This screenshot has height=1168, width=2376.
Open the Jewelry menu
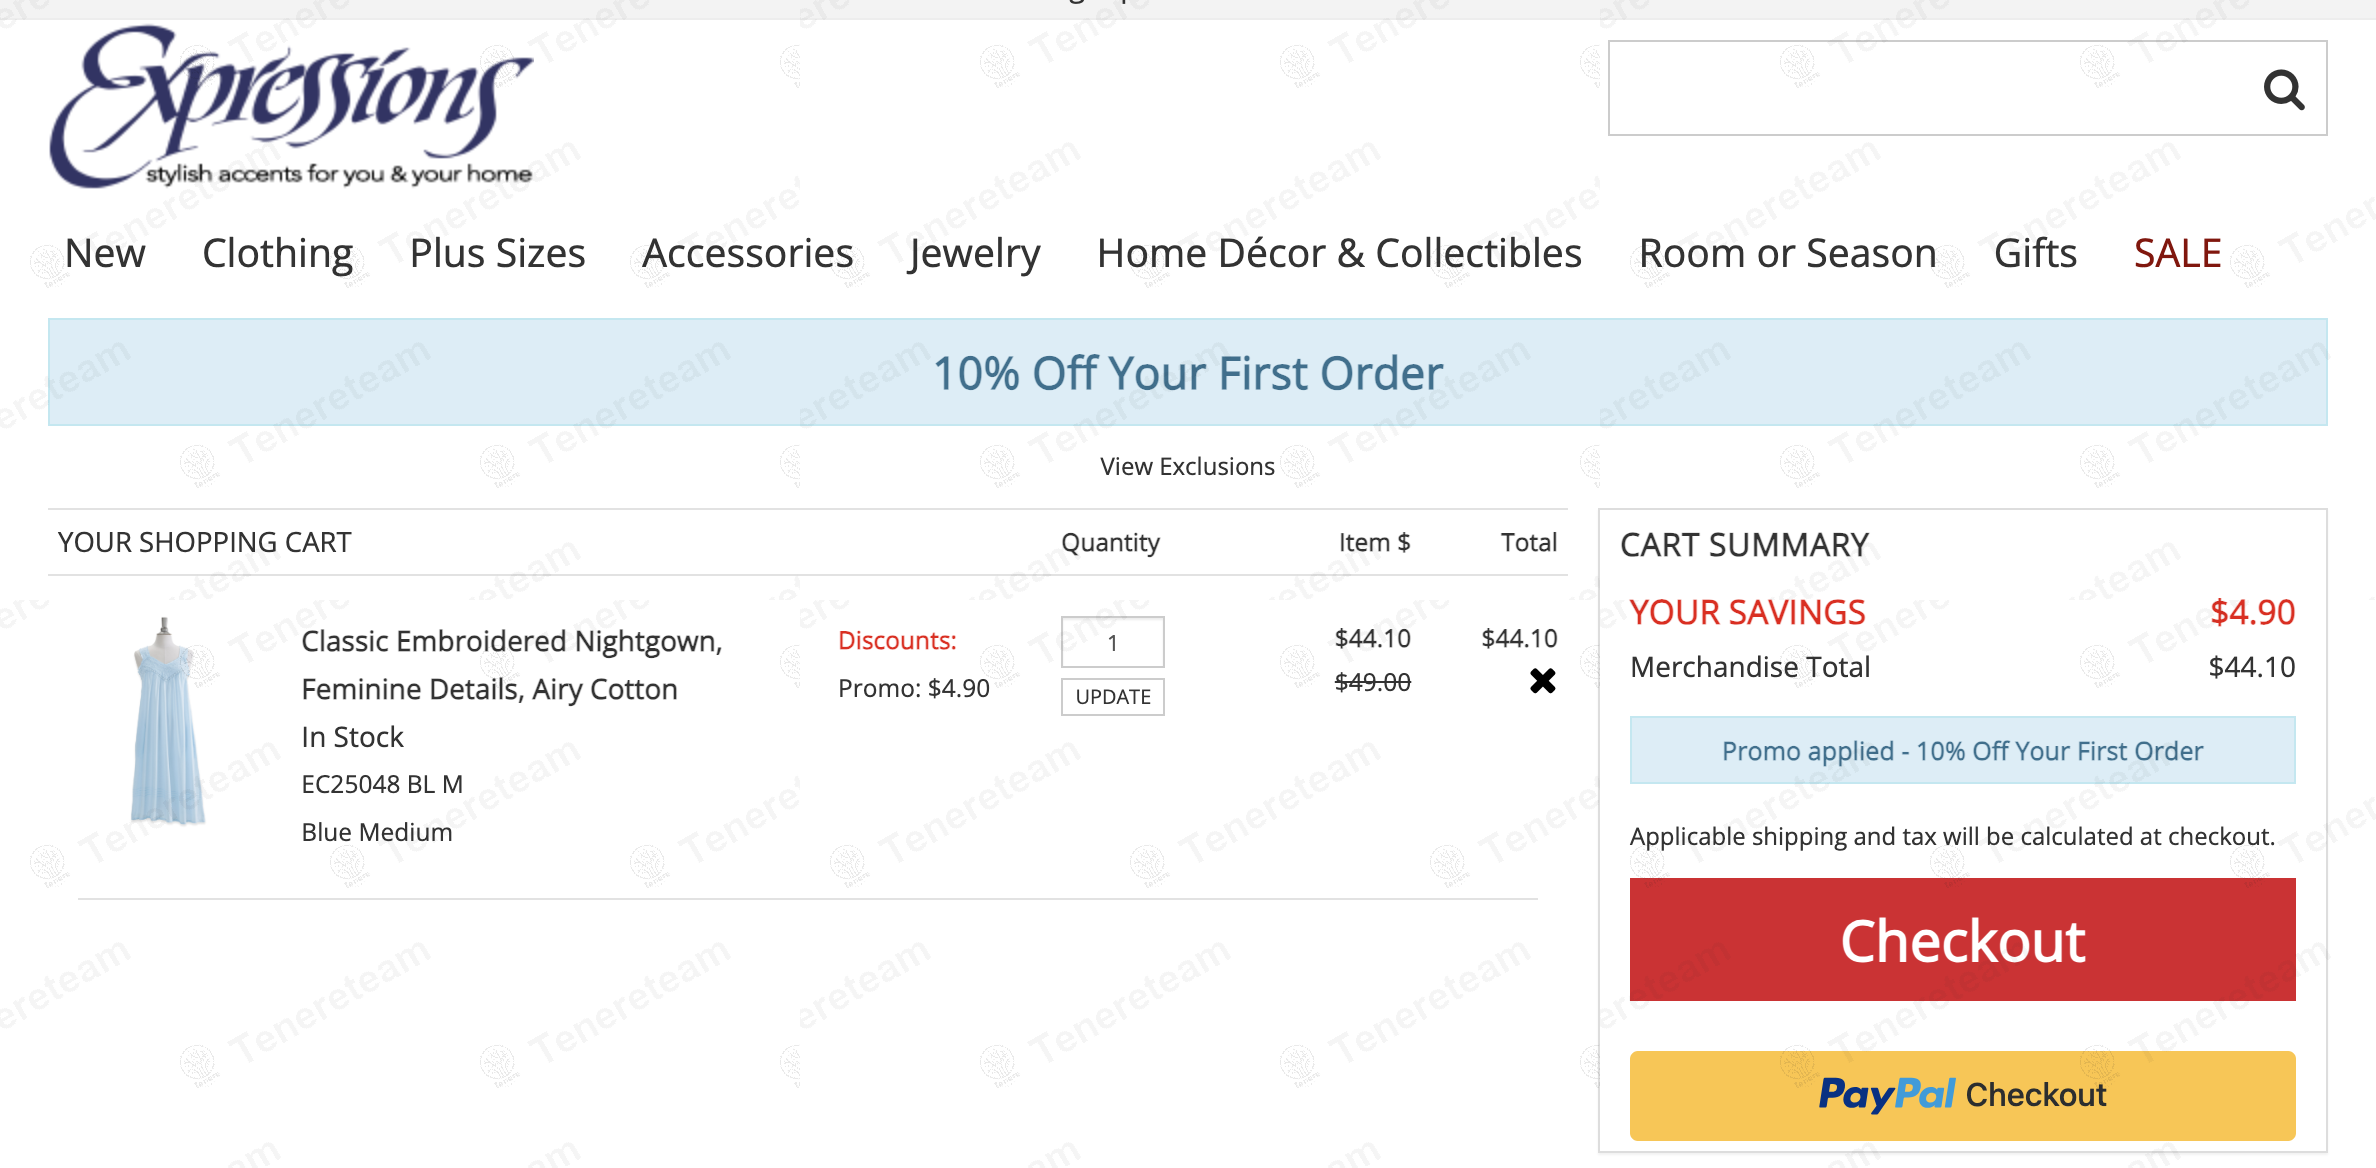pyautogui.click(x=974, y=254)
